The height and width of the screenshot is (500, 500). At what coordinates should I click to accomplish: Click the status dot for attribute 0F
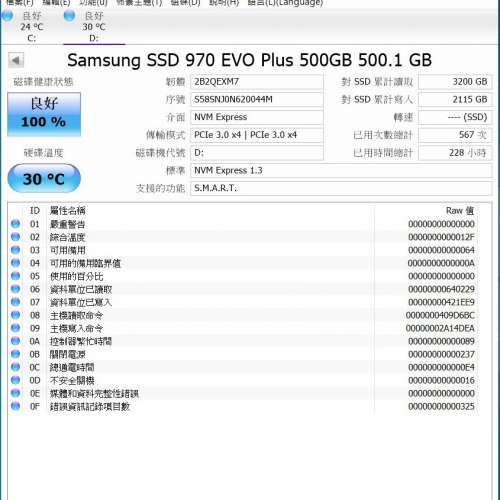[x=15, y=406]
